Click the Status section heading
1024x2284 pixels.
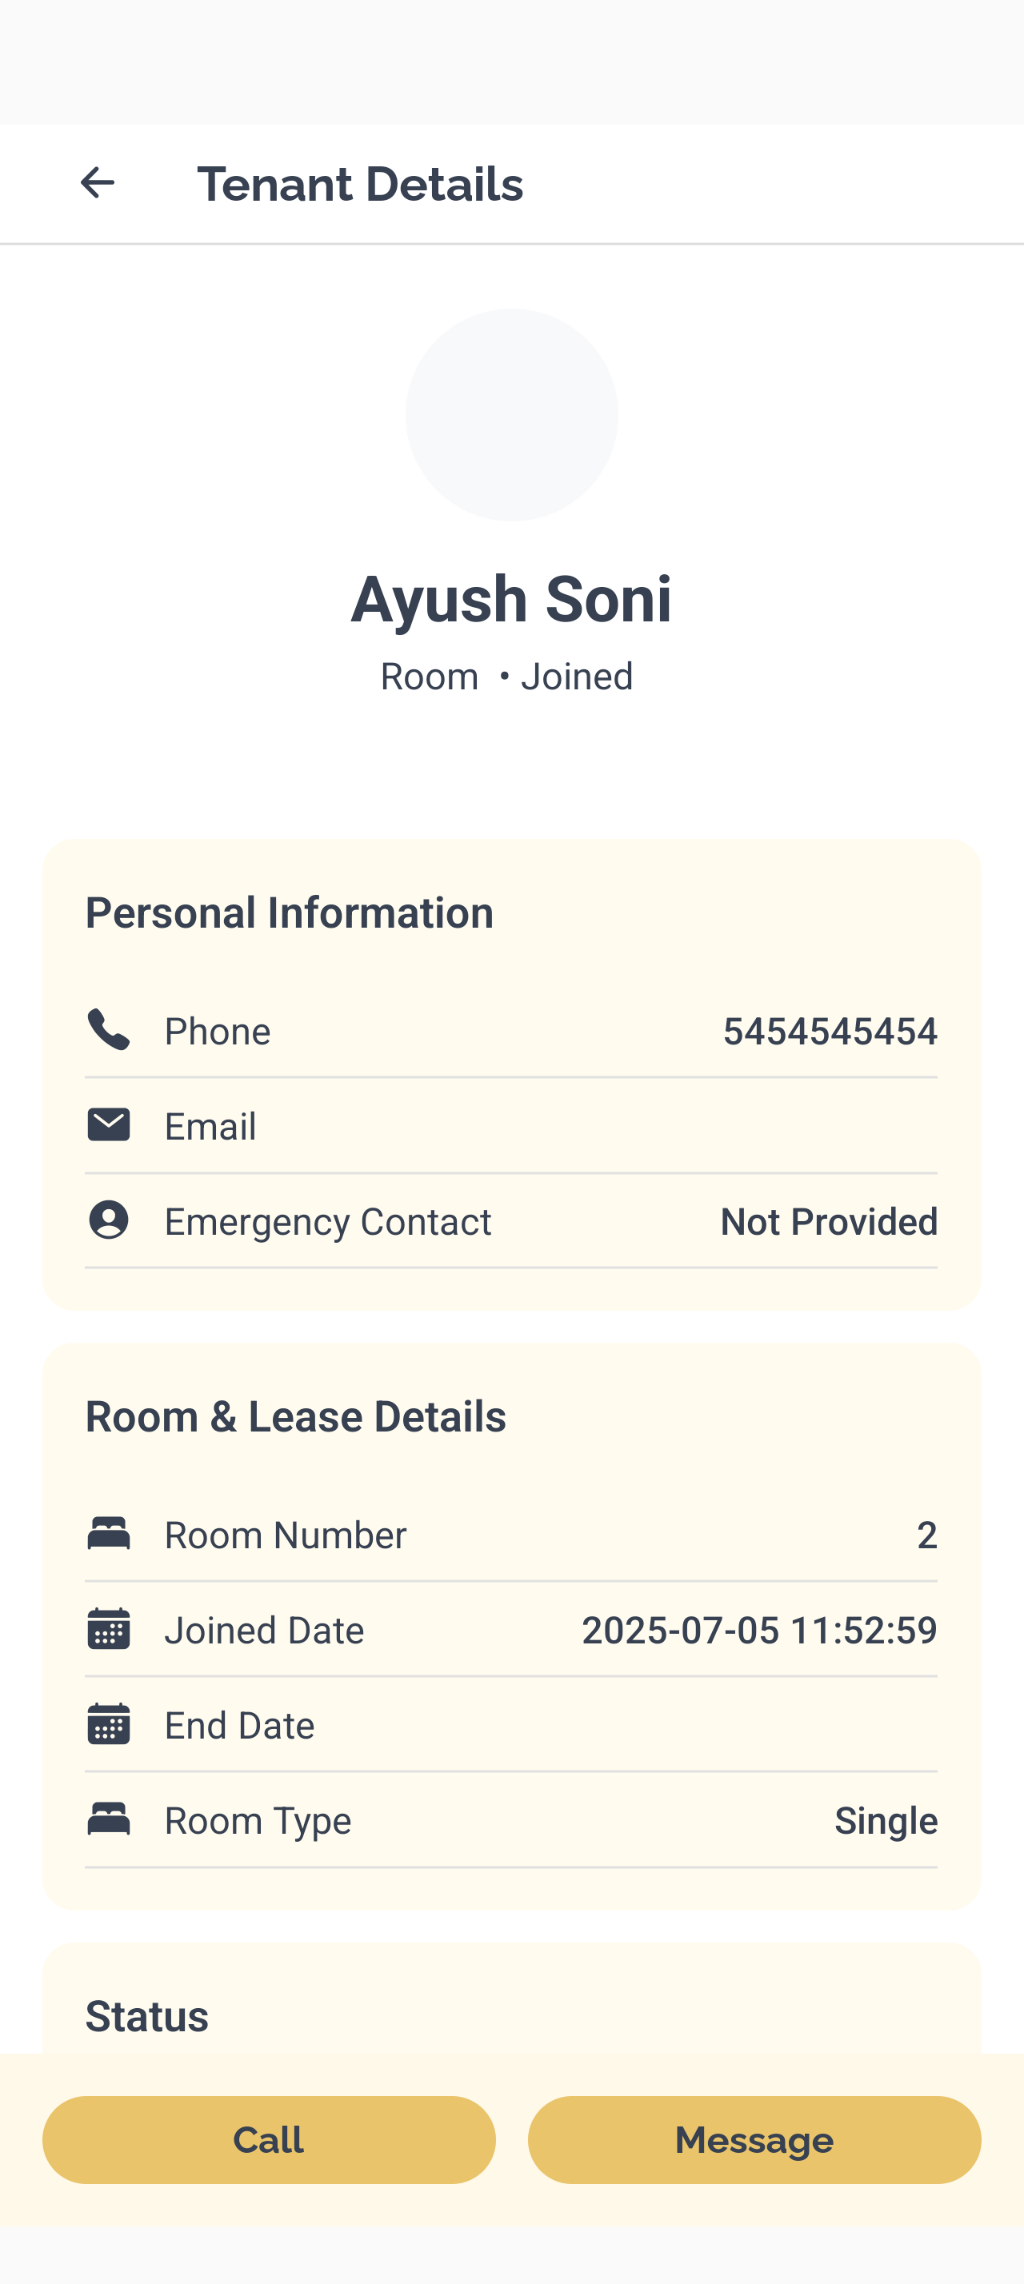pos(147,2017)
